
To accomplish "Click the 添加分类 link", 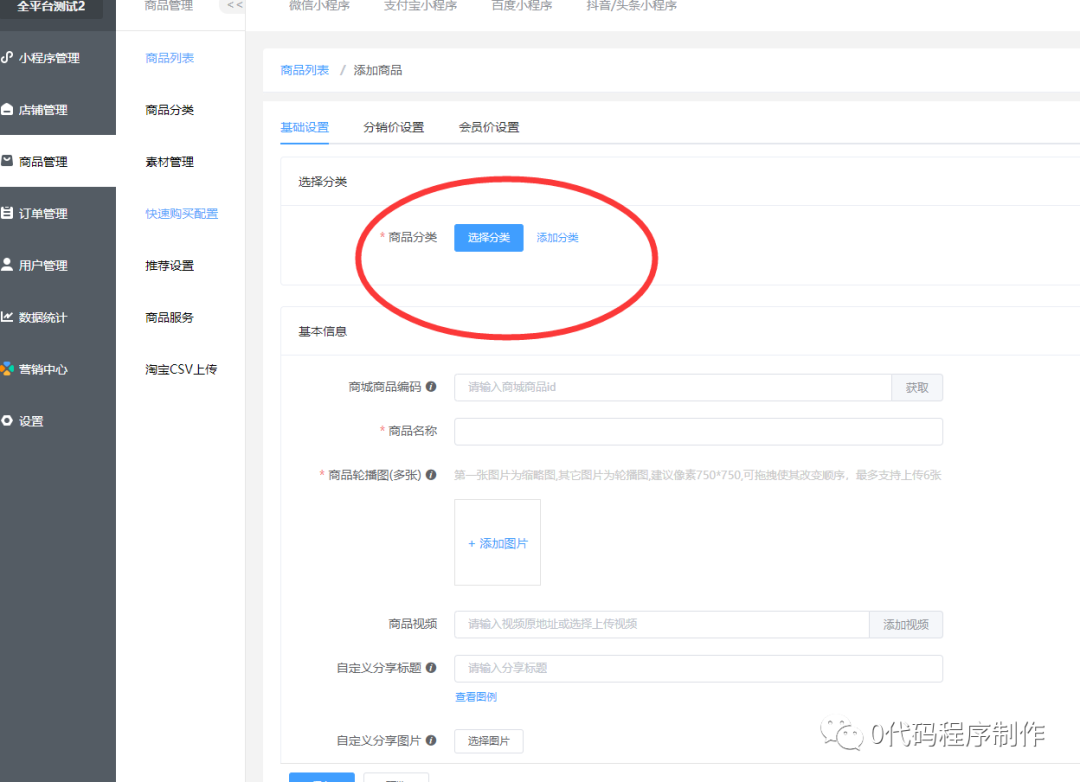I will point(557,238).
